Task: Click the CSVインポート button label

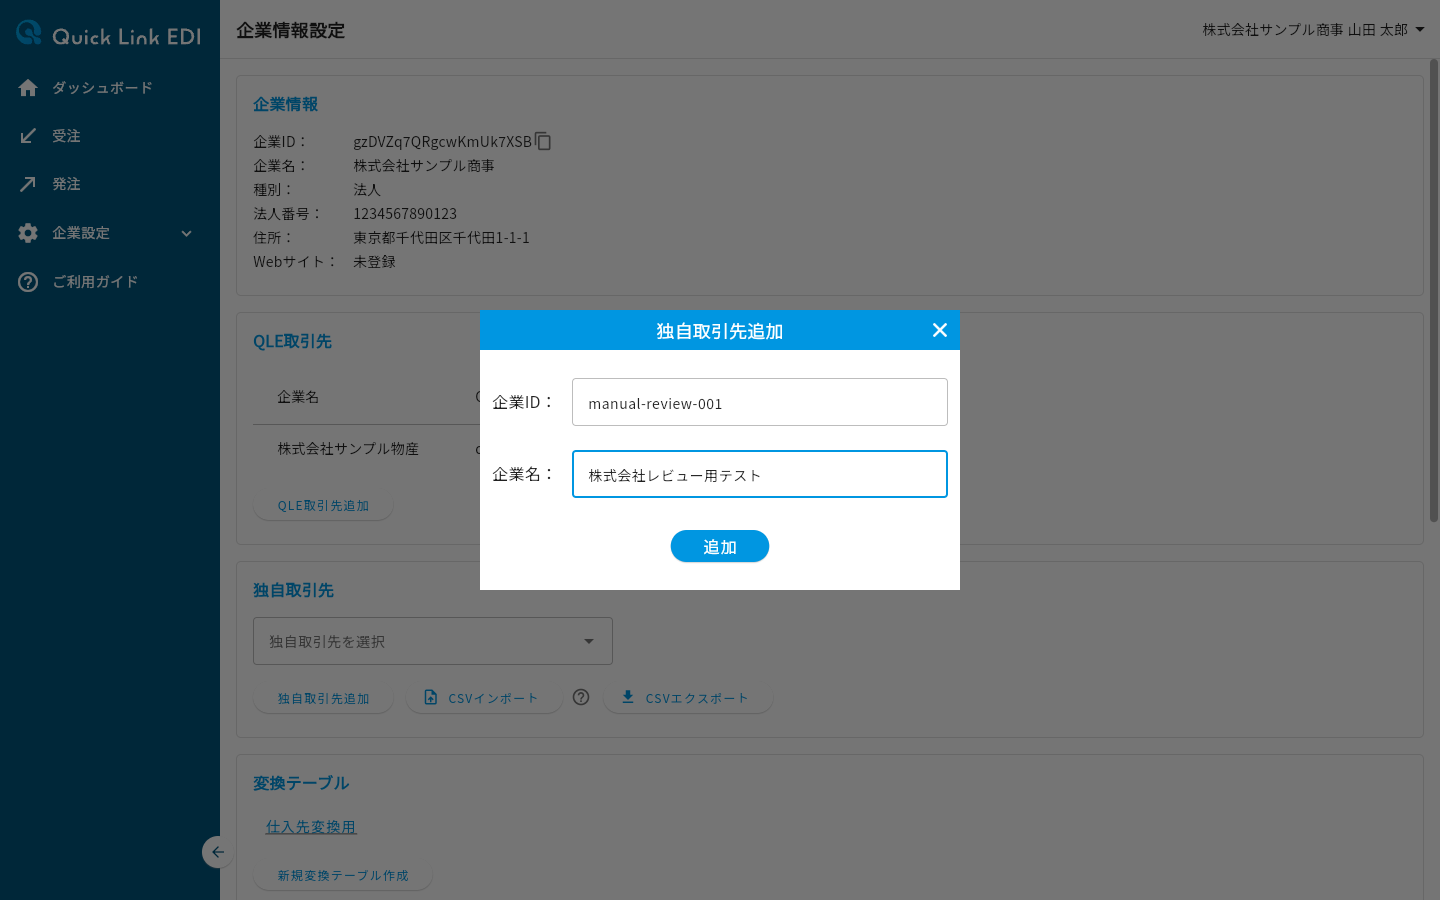Action: pos(493,698)
